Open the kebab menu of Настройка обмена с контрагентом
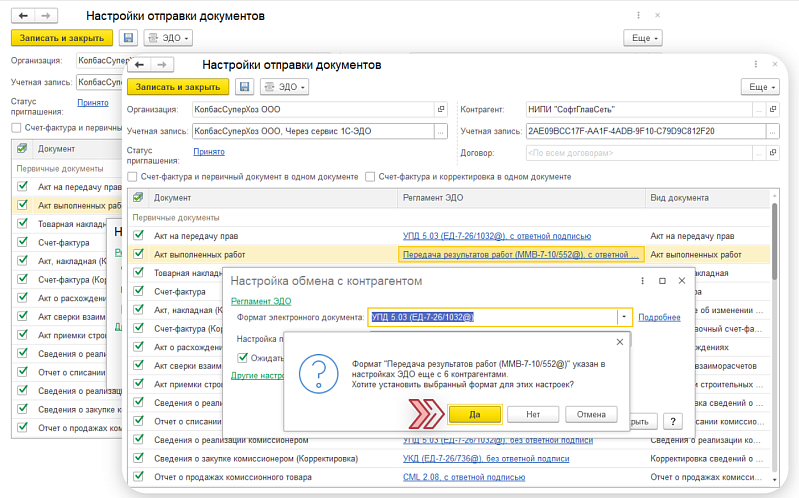The width and height of the screenshot is (799, 498). click(642, 281)
